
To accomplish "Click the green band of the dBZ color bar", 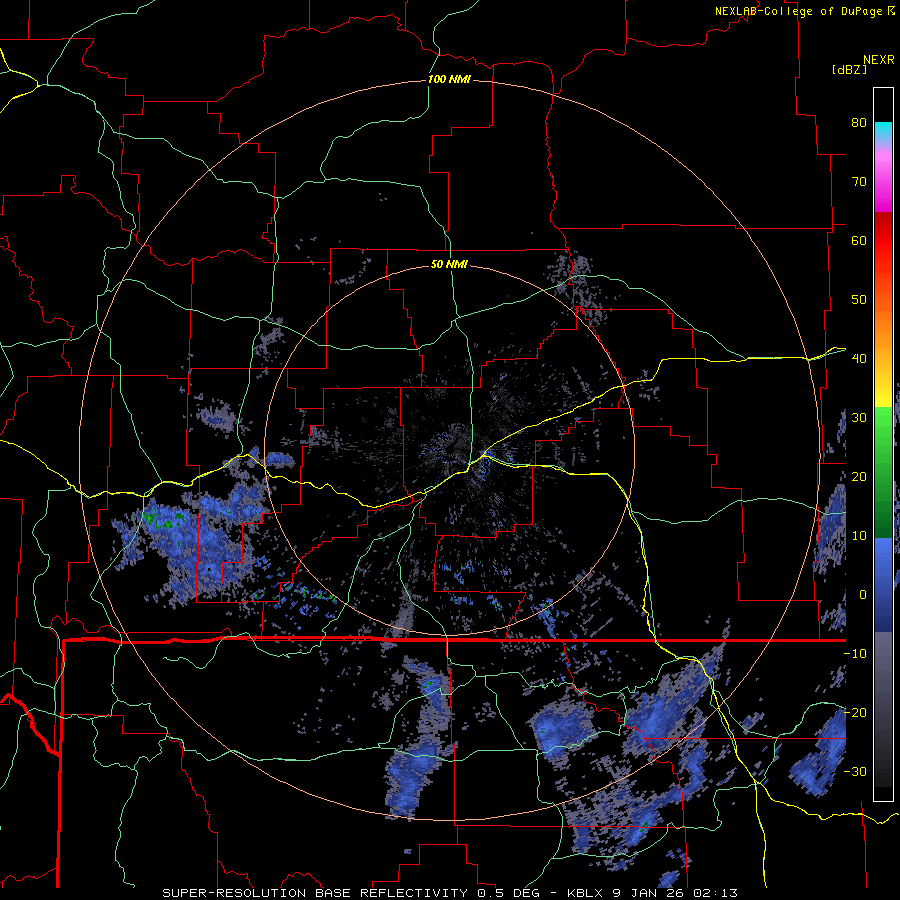I will click(883, 472).
